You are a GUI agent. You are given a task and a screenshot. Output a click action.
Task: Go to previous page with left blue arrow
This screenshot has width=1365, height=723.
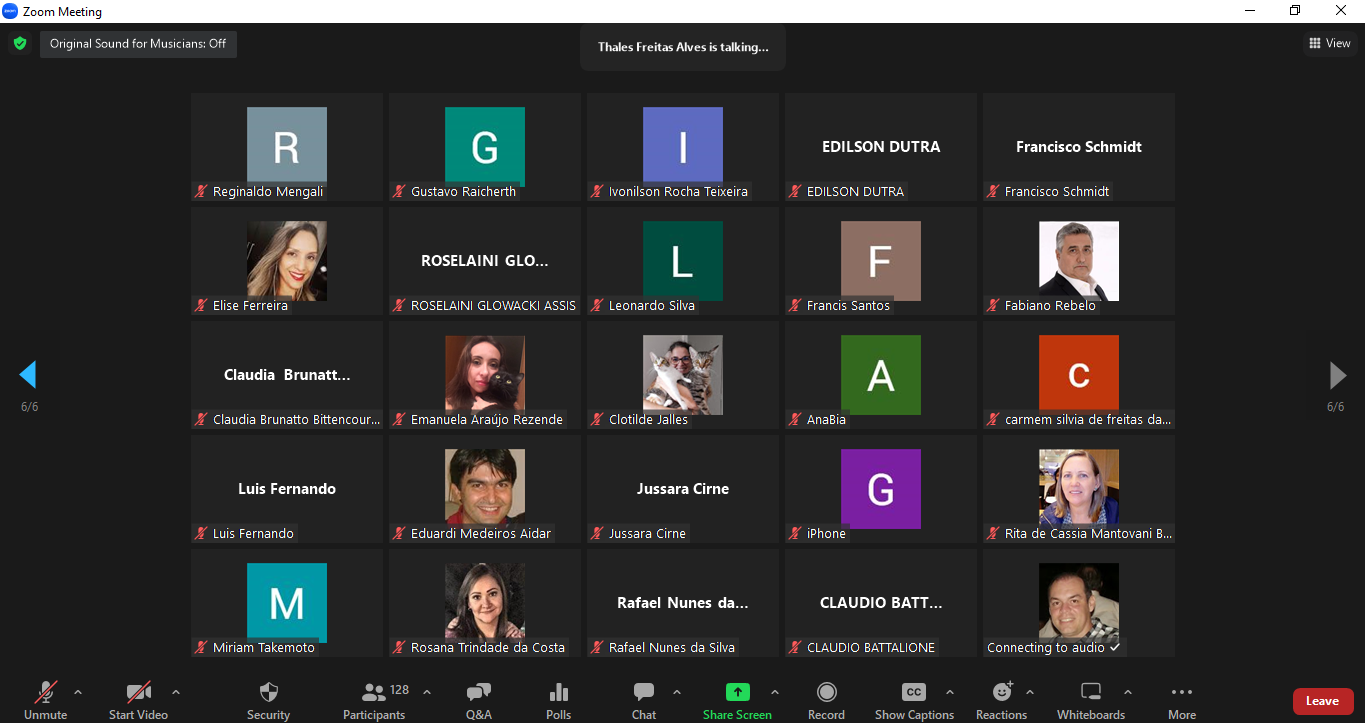point(28,375)
